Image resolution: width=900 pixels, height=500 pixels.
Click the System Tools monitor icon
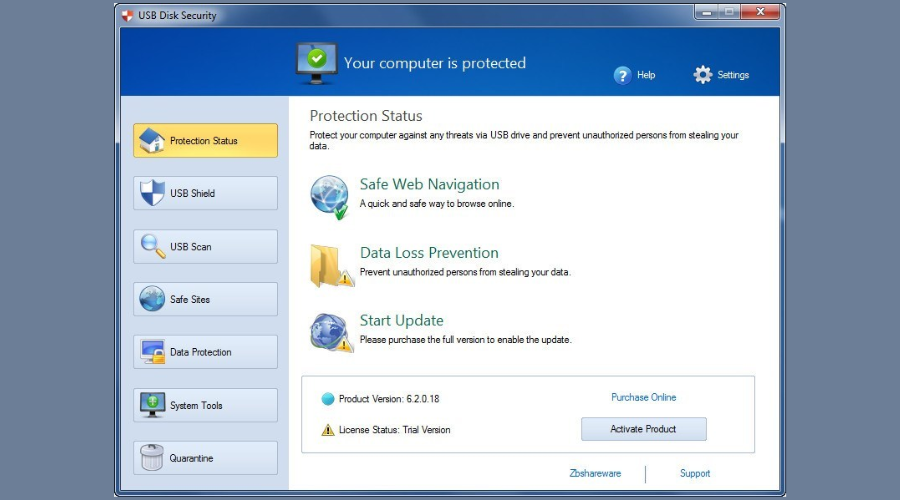coord(152,405)
